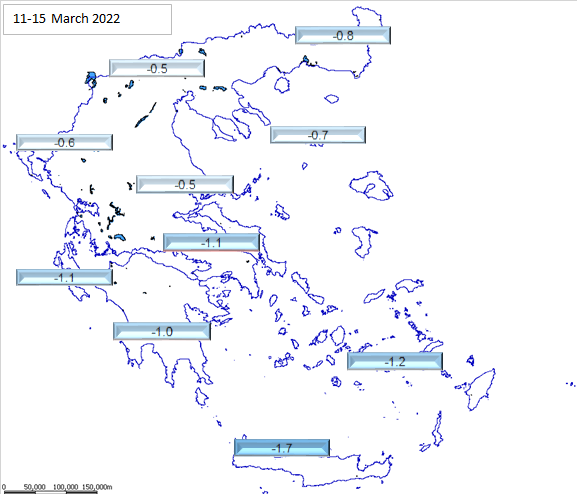The image size is (577, 494).
Task: Click the blue Prespa lake at the border
Action: tap(91, 80)
